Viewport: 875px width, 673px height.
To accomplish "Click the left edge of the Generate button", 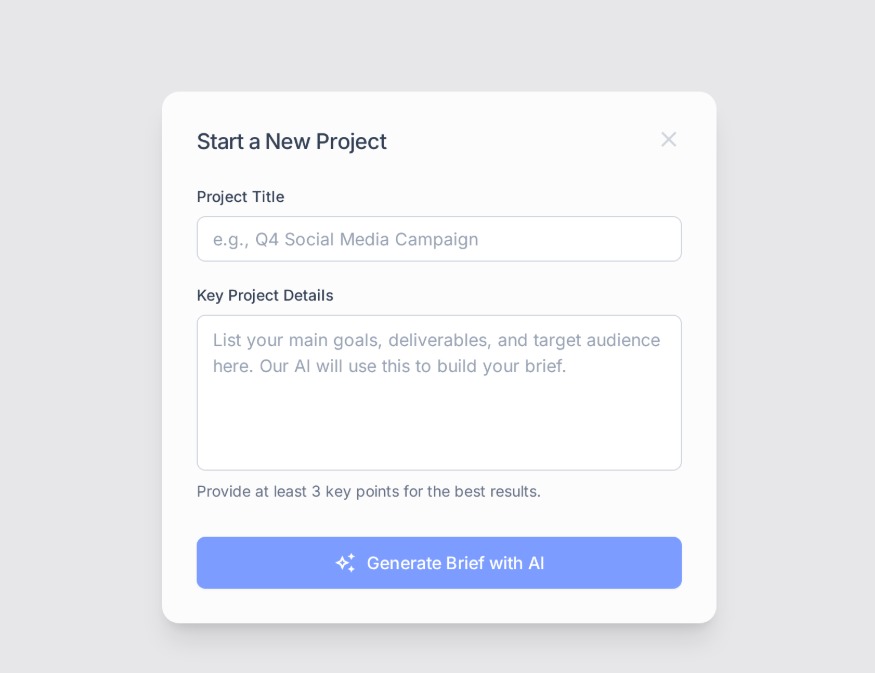I will click(x=208, y=563).
